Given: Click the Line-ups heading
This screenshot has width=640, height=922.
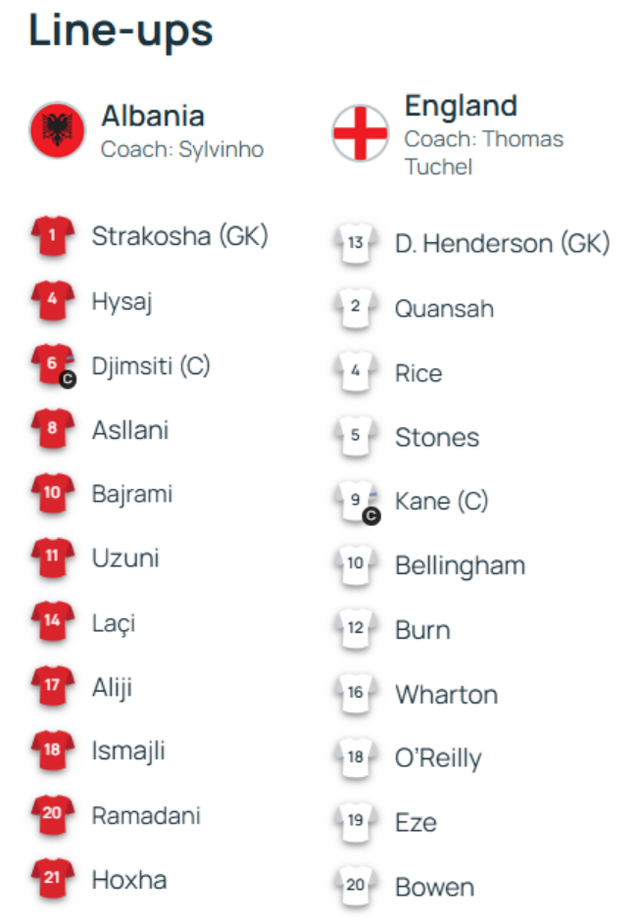Looking at the screenshot, I should coord(121,32).
